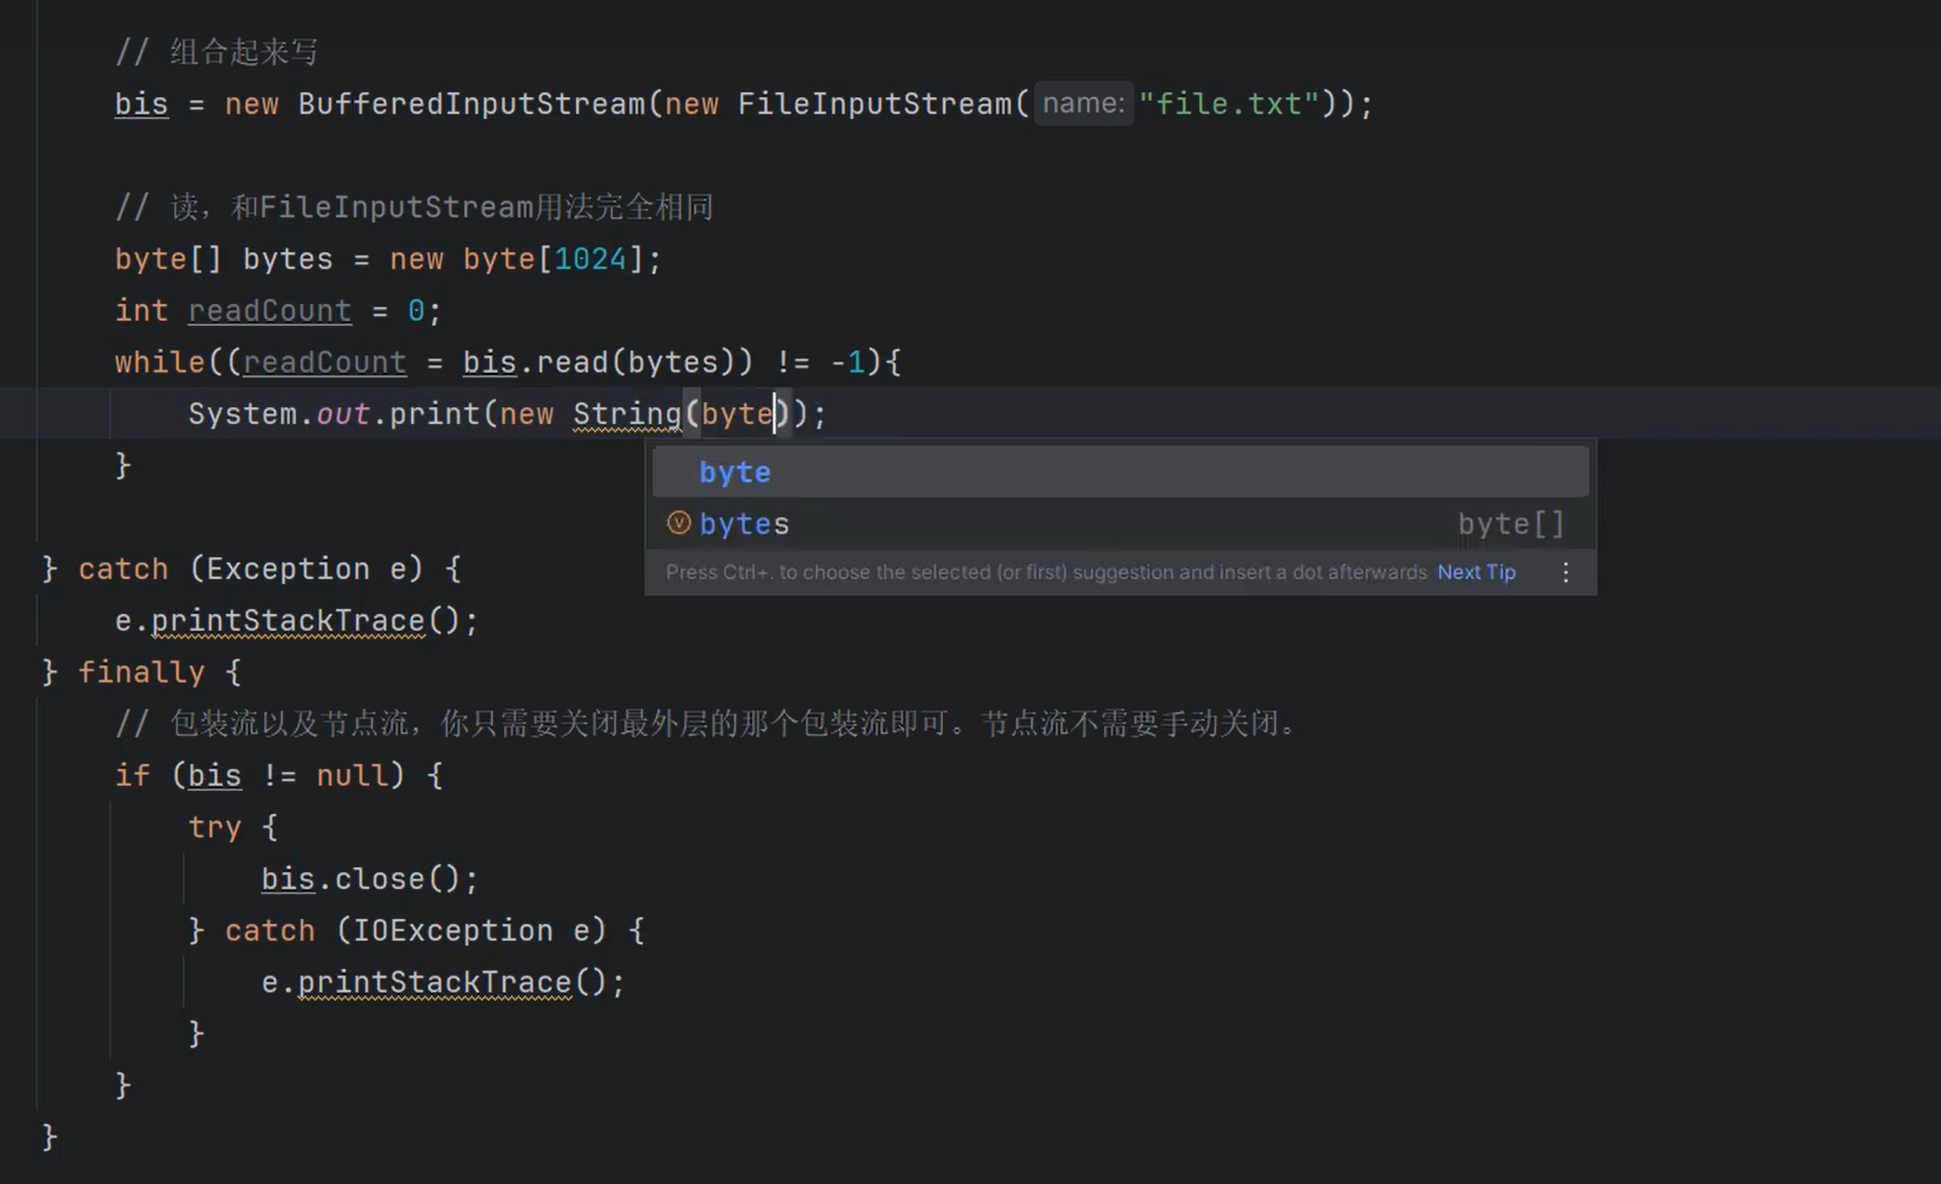Click 'out' in System.out.print

(343, 414)
